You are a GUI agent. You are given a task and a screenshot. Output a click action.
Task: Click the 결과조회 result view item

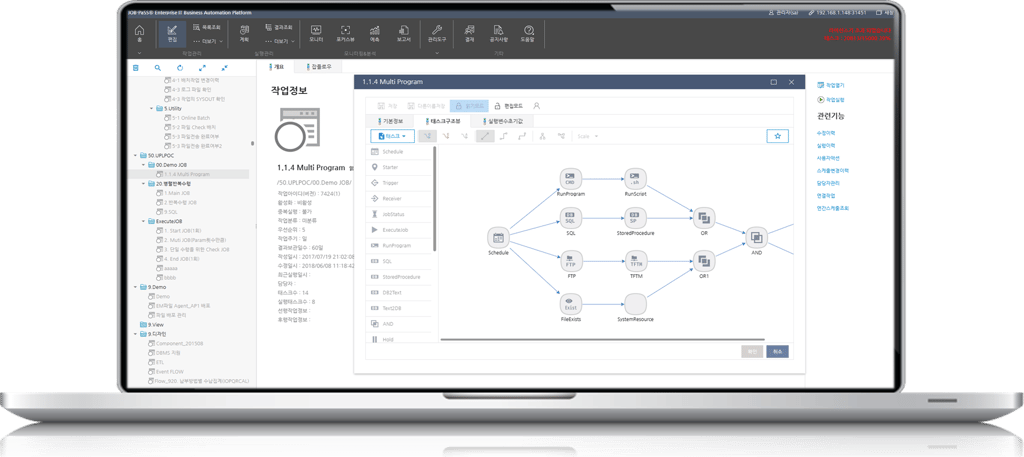pos(279,27)
